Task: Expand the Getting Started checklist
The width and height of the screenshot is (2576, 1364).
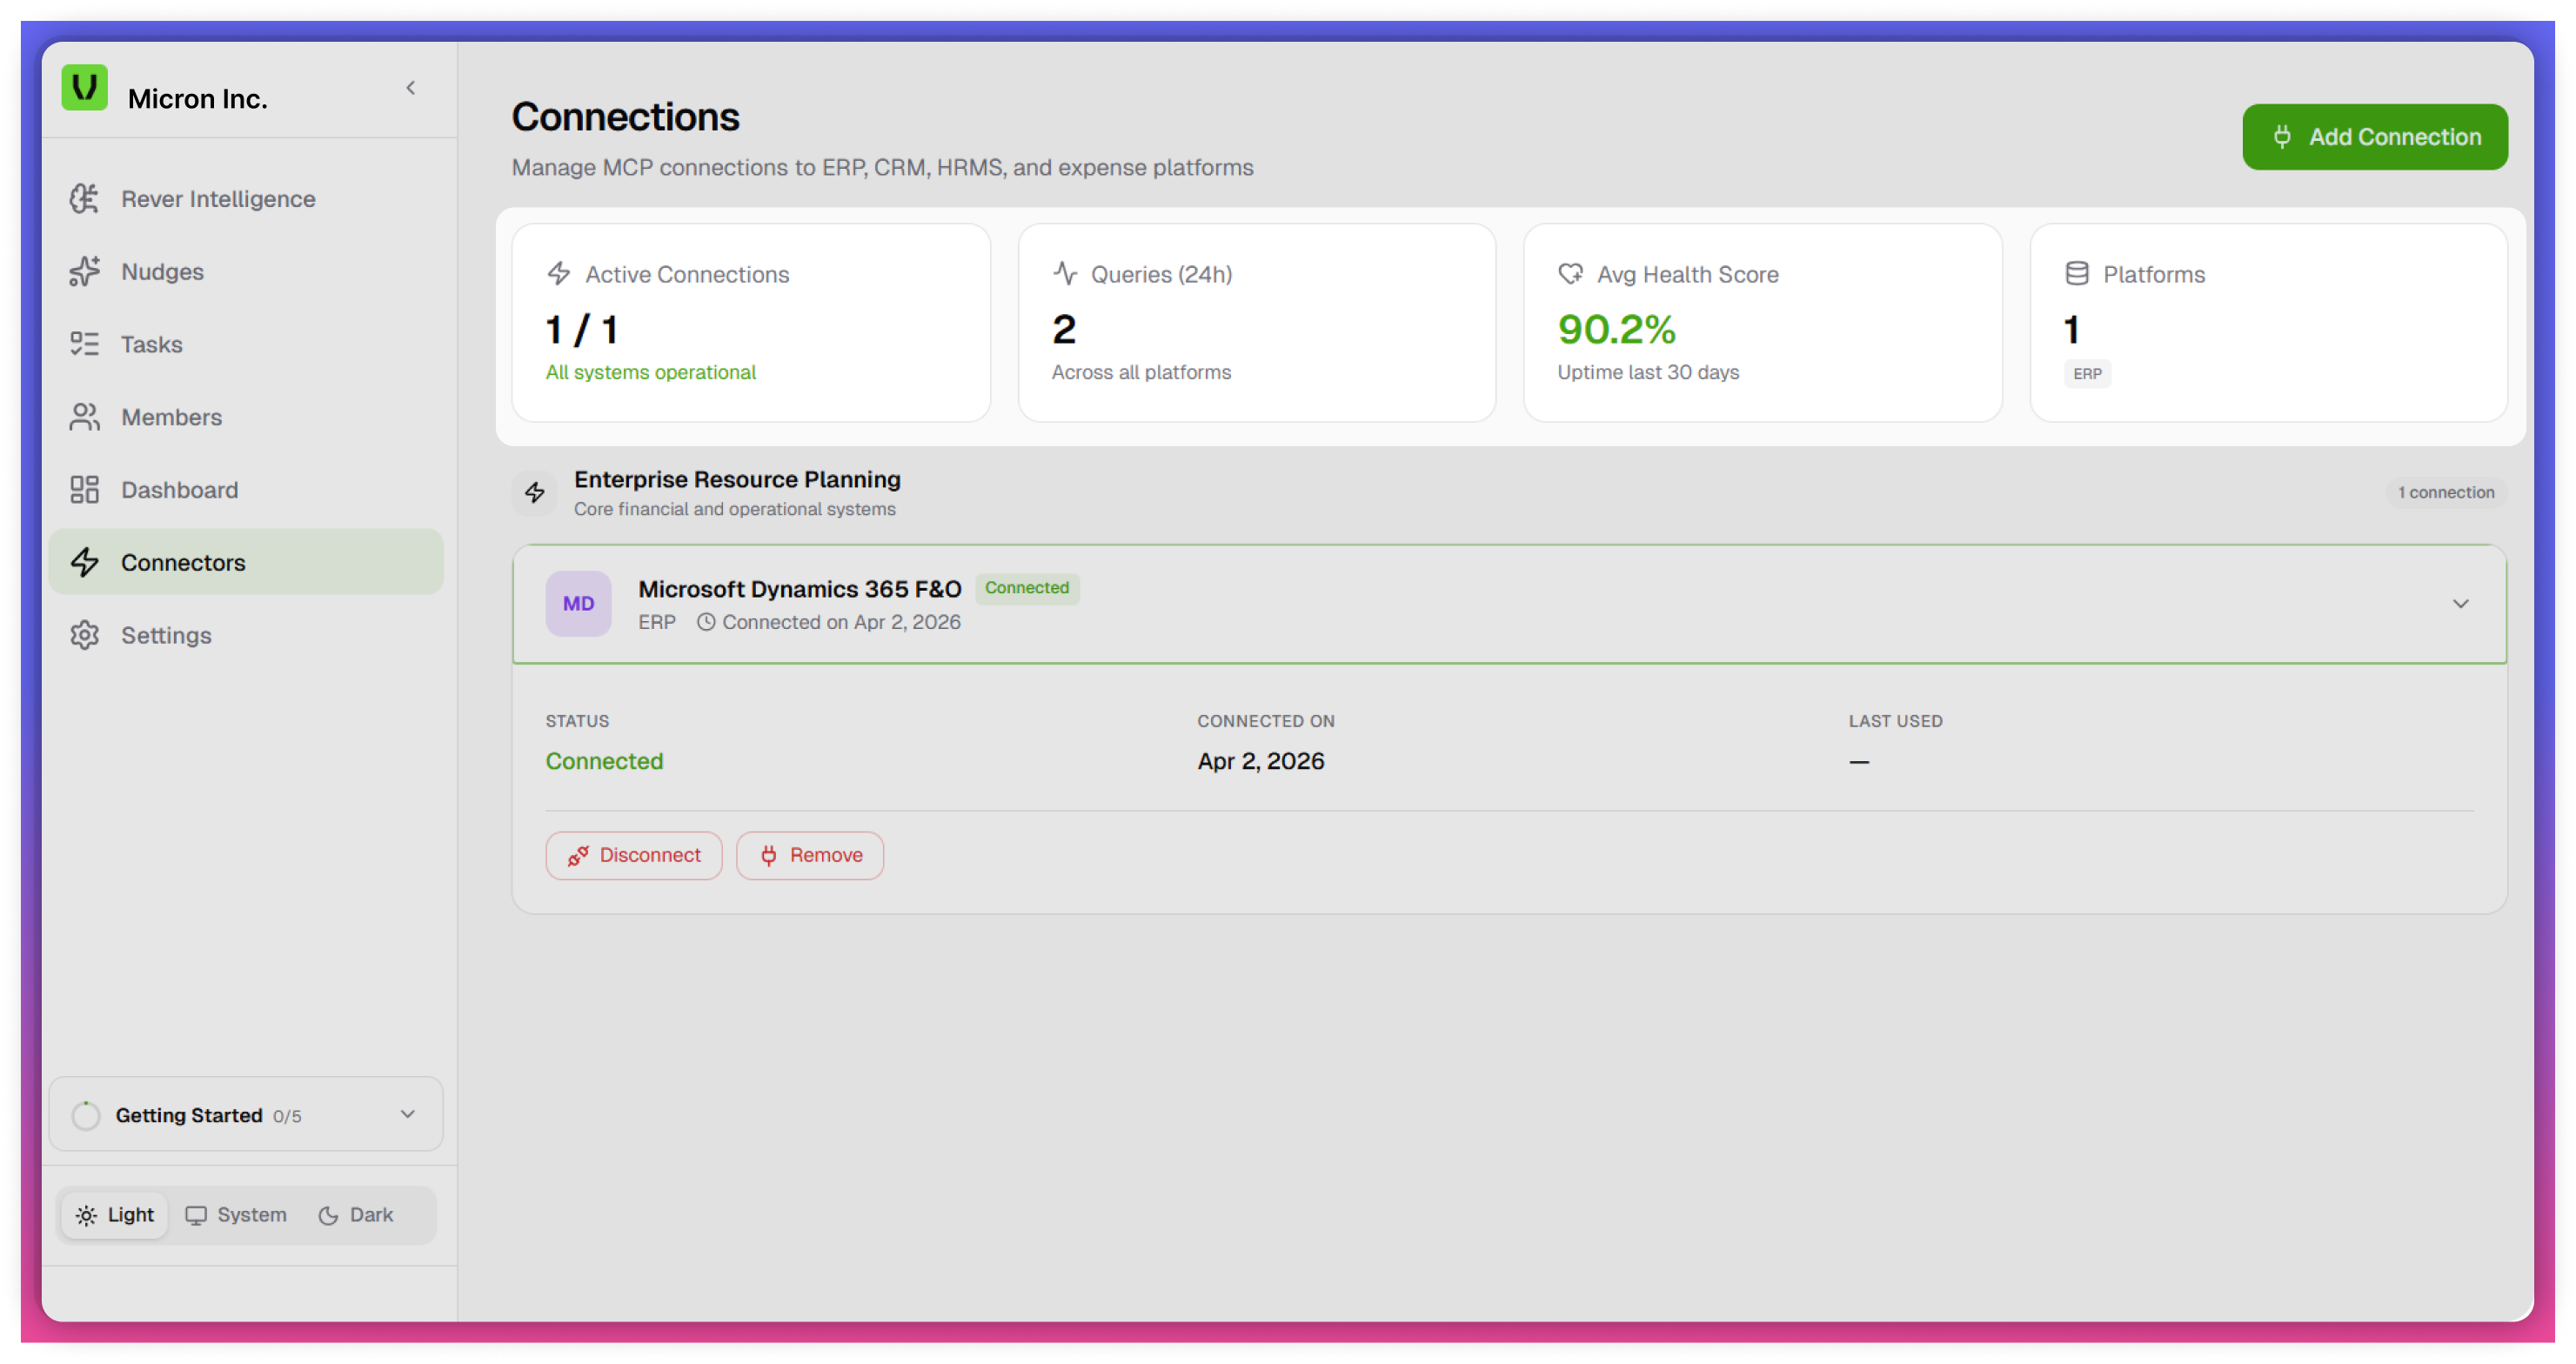Action: tap(407, 1114)
